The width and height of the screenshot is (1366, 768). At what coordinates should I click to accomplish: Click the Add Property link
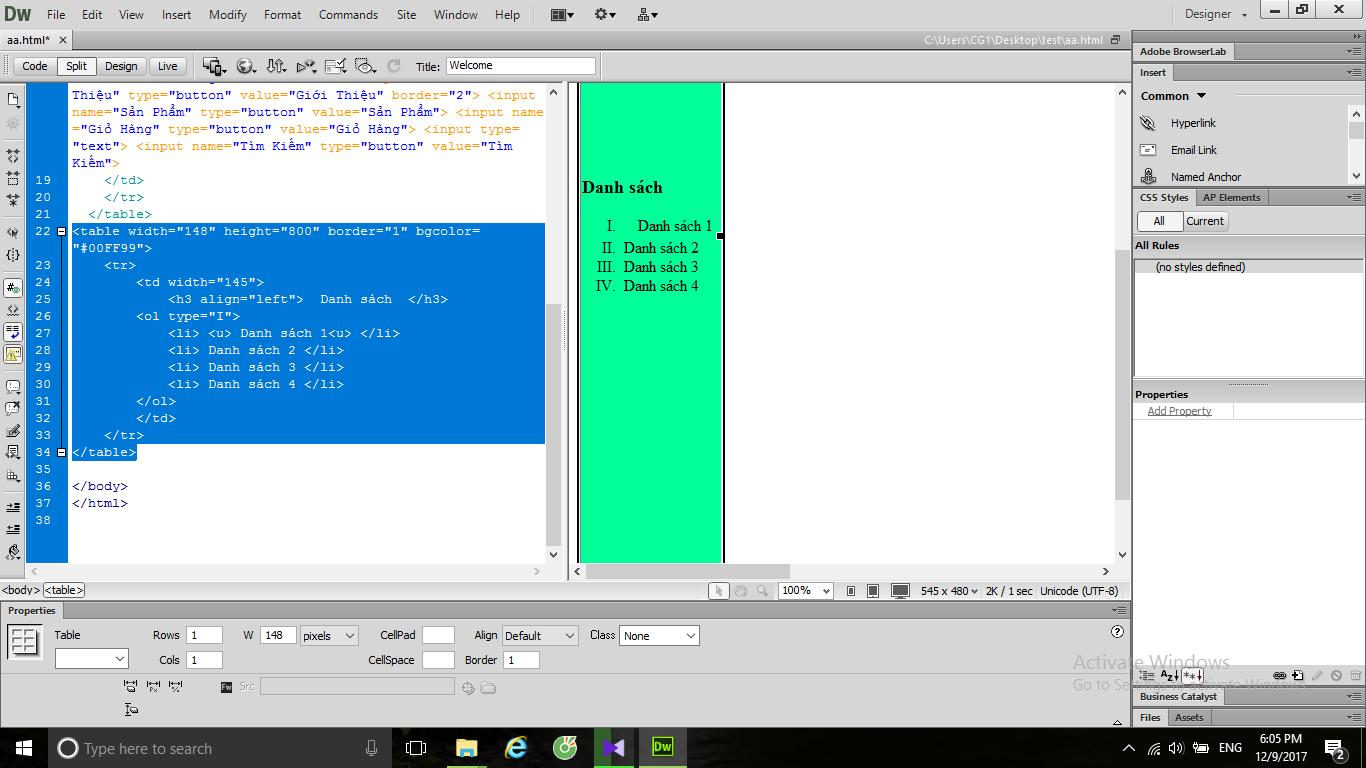pyautogui.click(x=1179, y=411)
